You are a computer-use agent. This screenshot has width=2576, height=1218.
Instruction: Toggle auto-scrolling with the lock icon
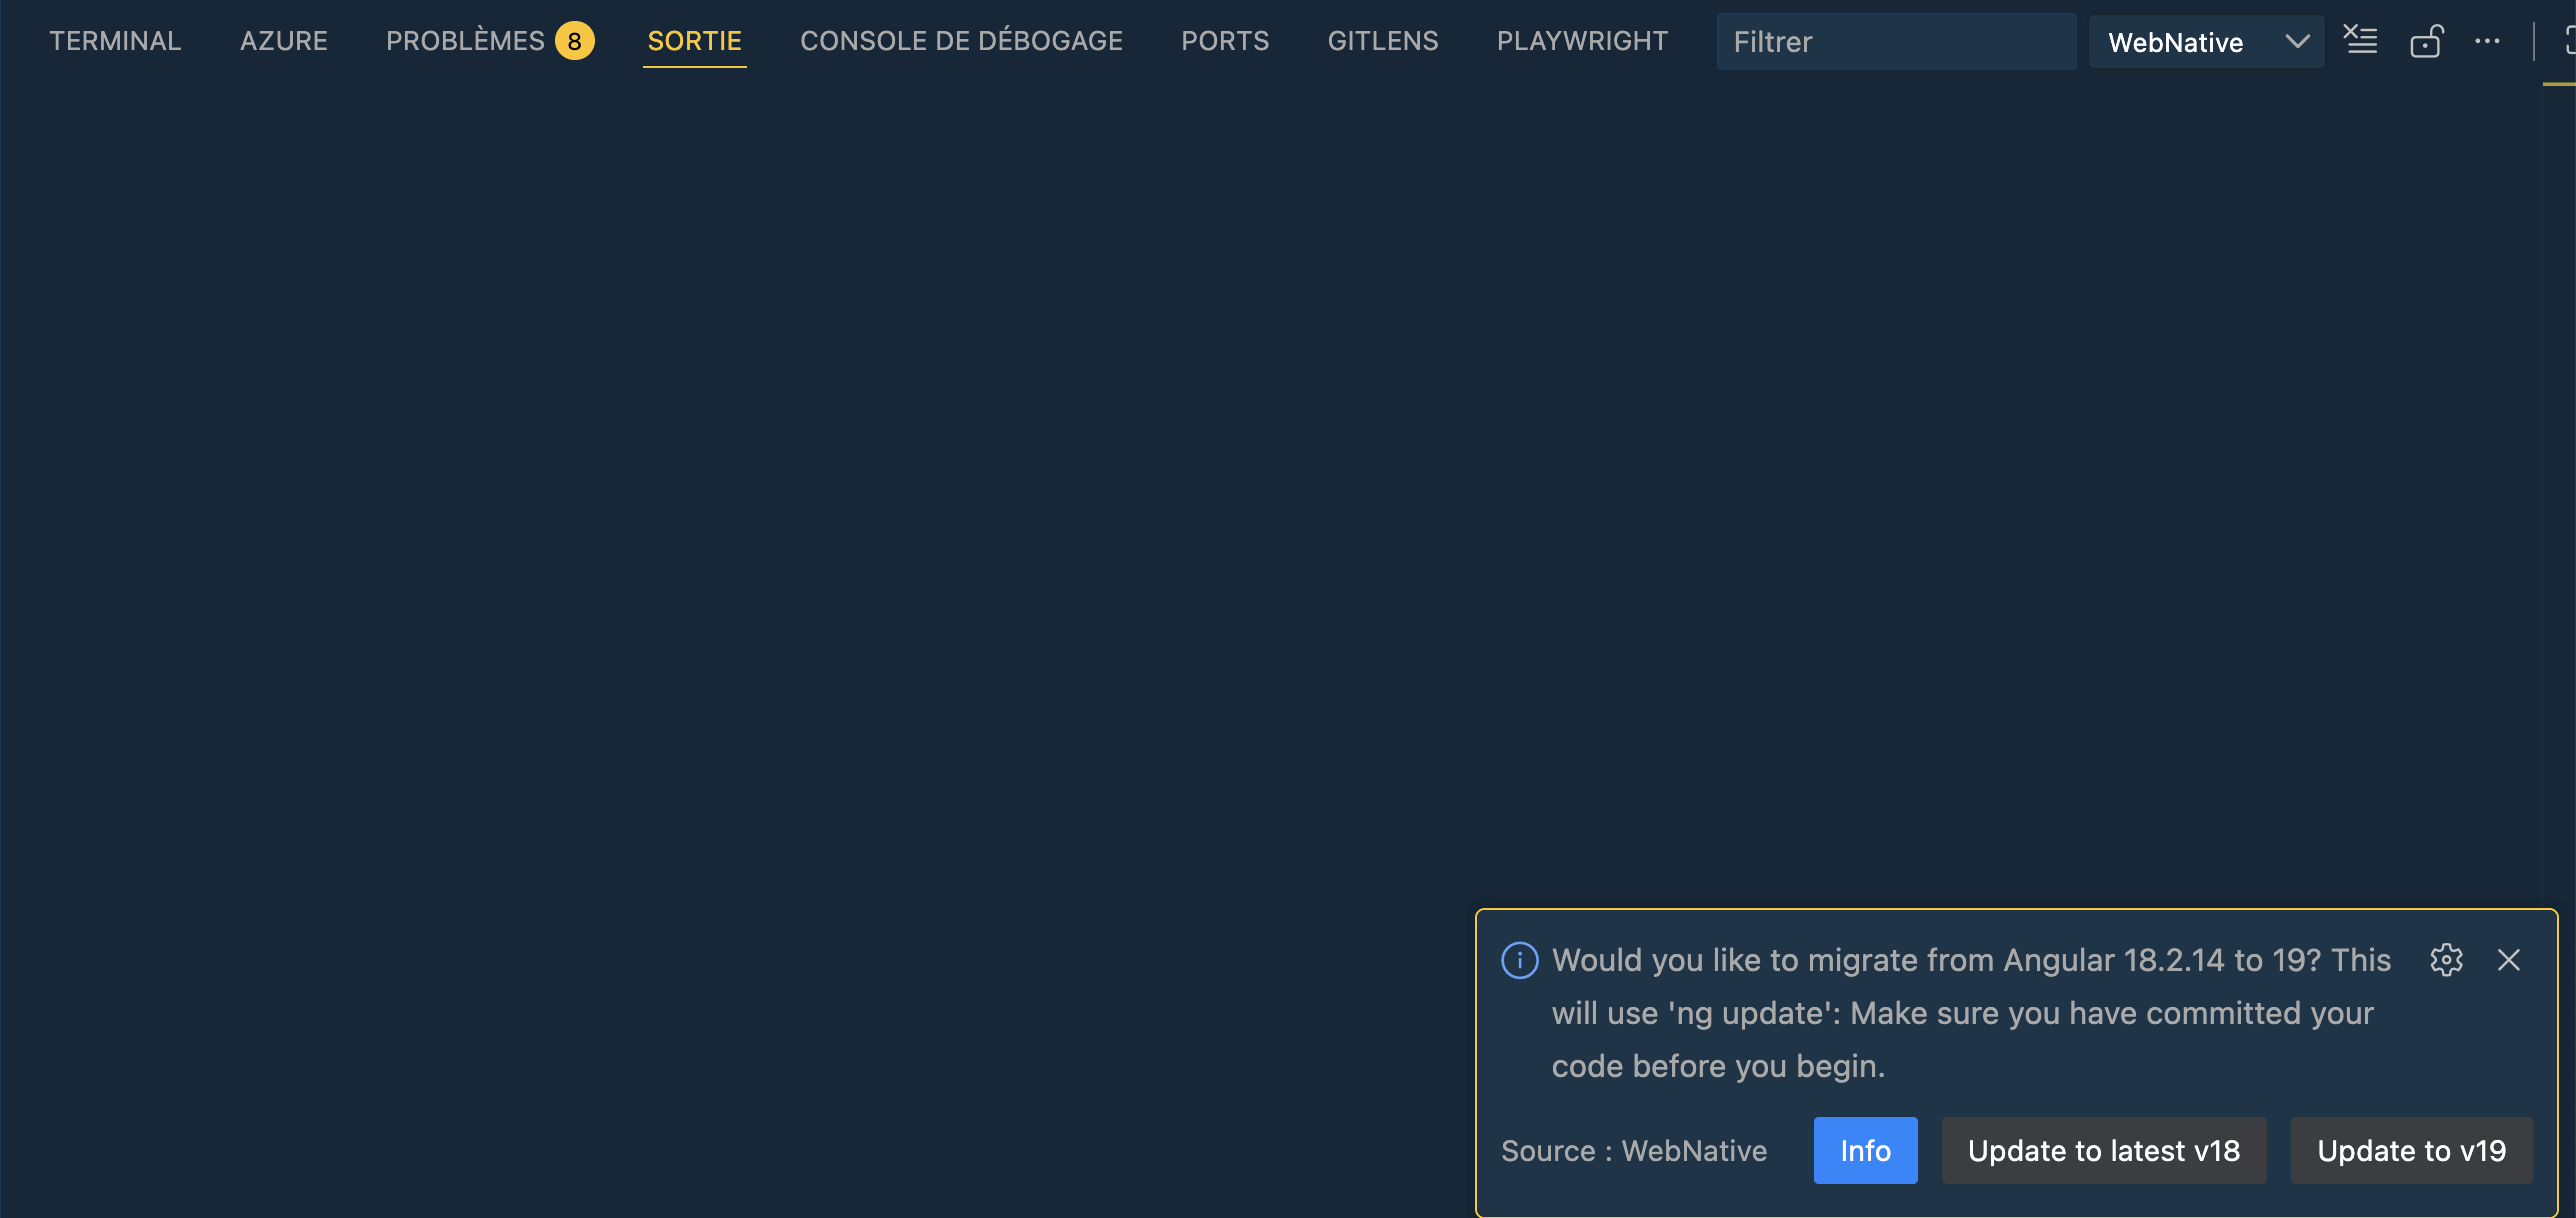[2427, 41]
